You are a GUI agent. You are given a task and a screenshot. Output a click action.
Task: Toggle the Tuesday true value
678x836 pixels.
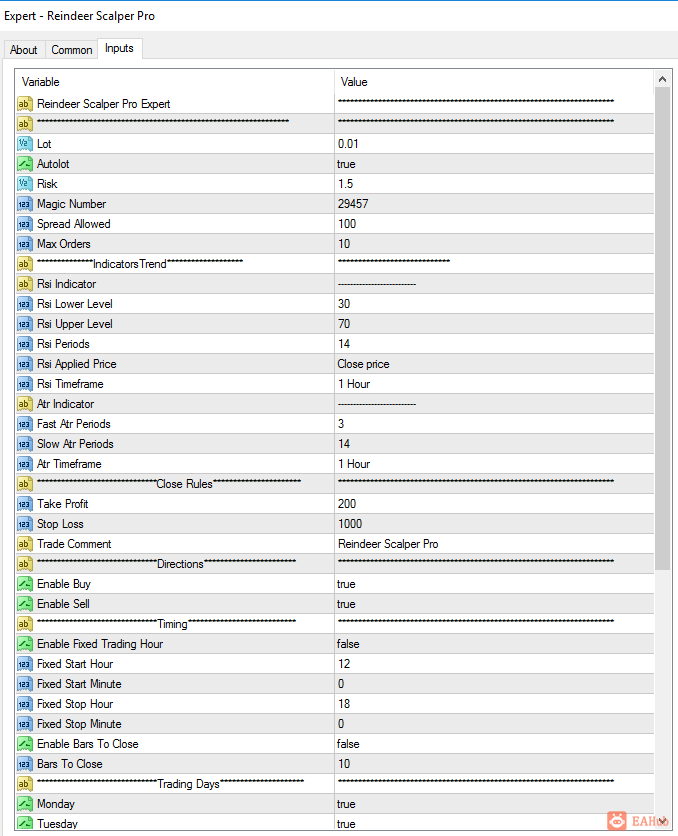click(x=494, y=823)
